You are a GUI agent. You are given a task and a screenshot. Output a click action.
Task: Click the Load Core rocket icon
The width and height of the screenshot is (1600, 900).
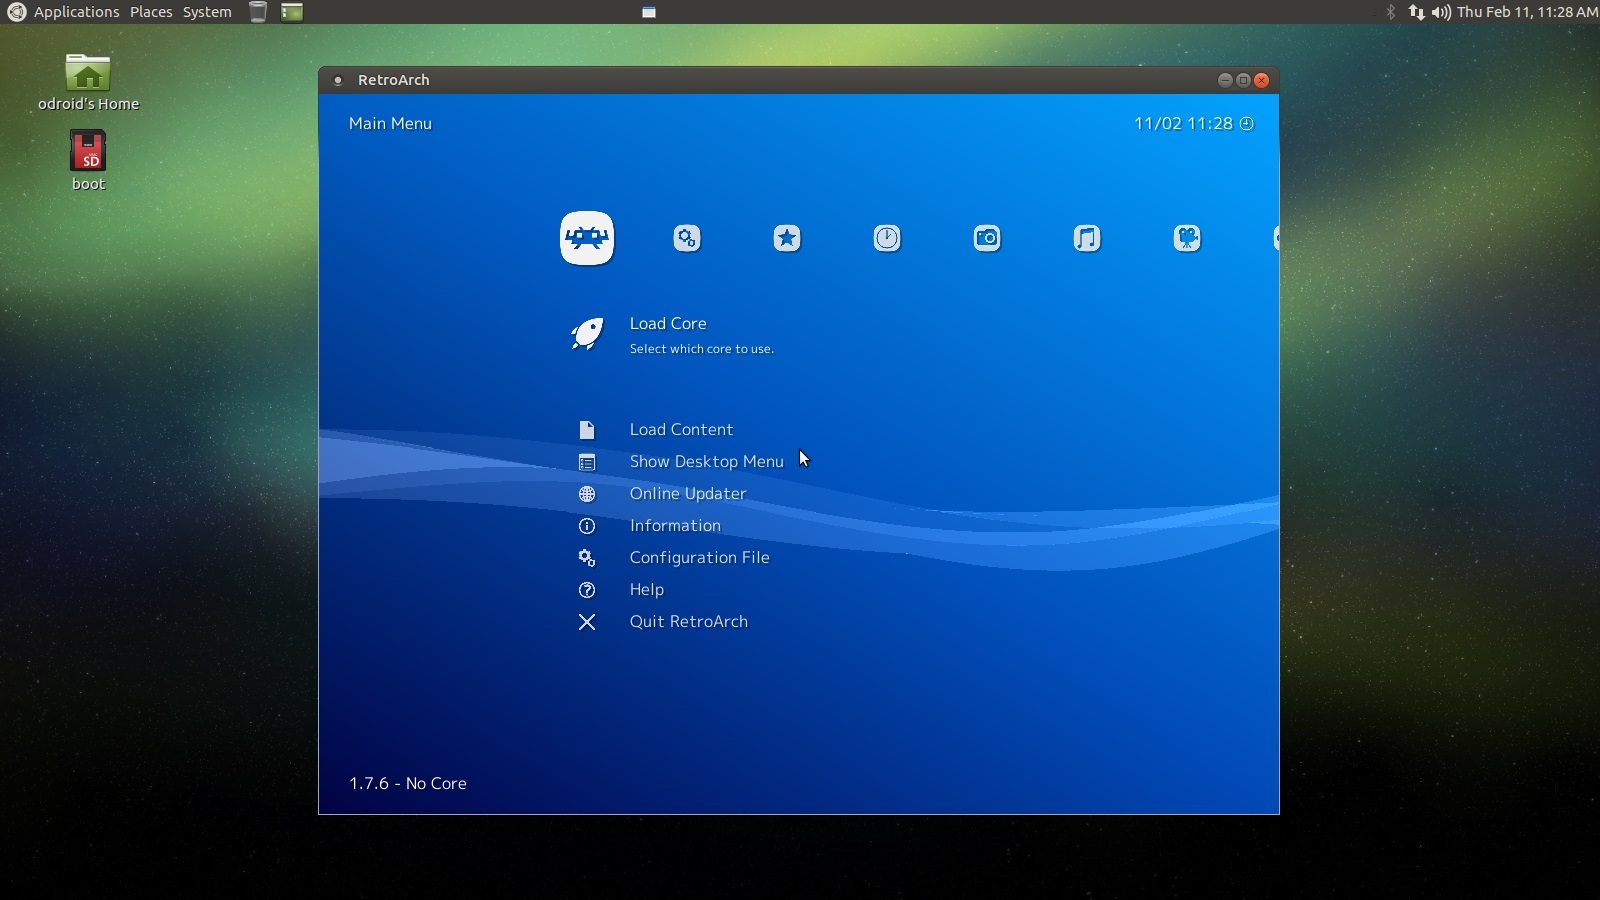(x=588, y=334)
